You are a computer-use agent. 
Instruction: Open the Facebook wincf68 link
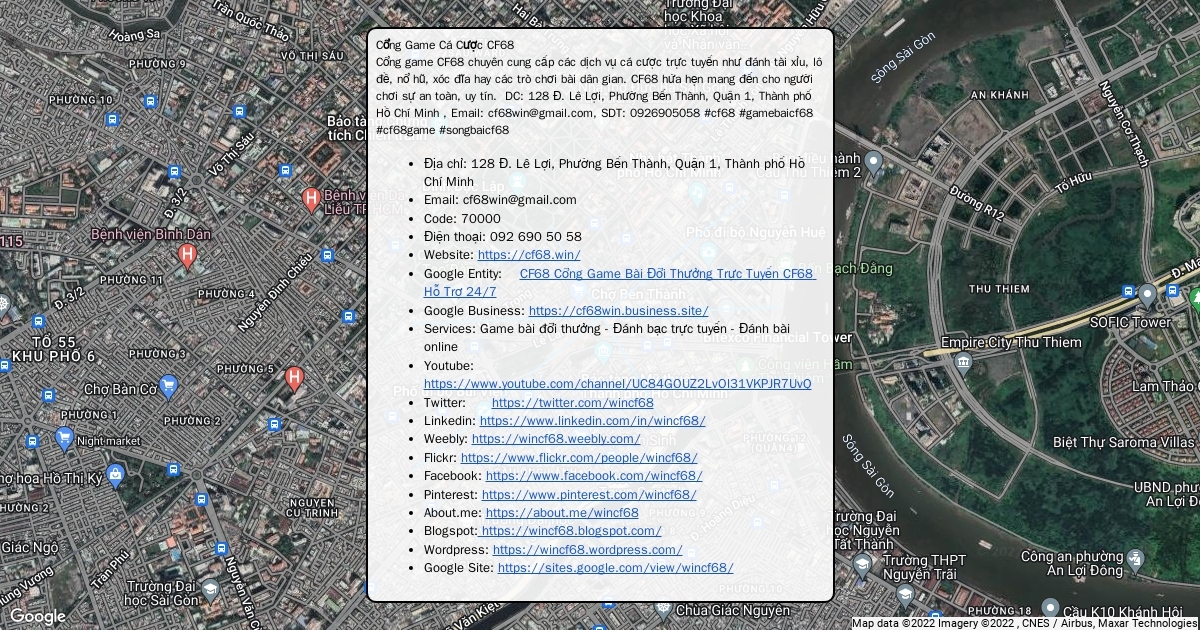click(594, 476)
